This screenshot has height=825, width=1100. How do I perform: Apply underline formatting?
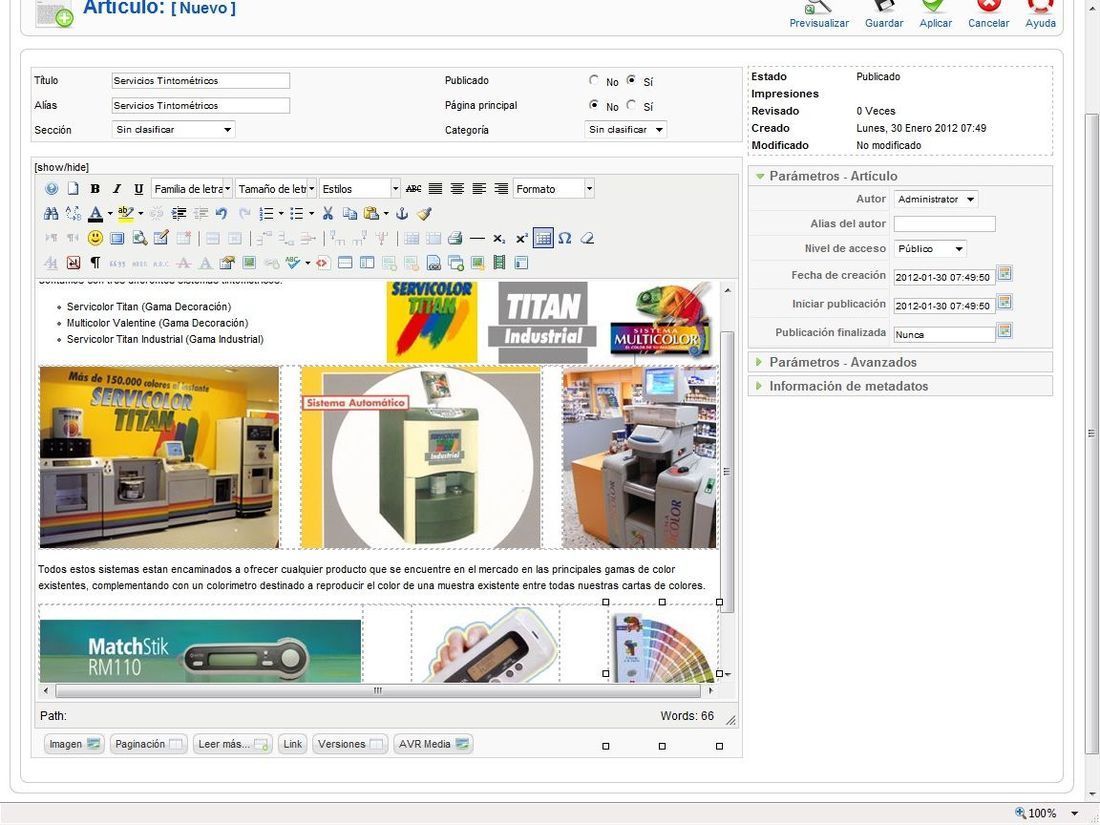coord(138,189)
